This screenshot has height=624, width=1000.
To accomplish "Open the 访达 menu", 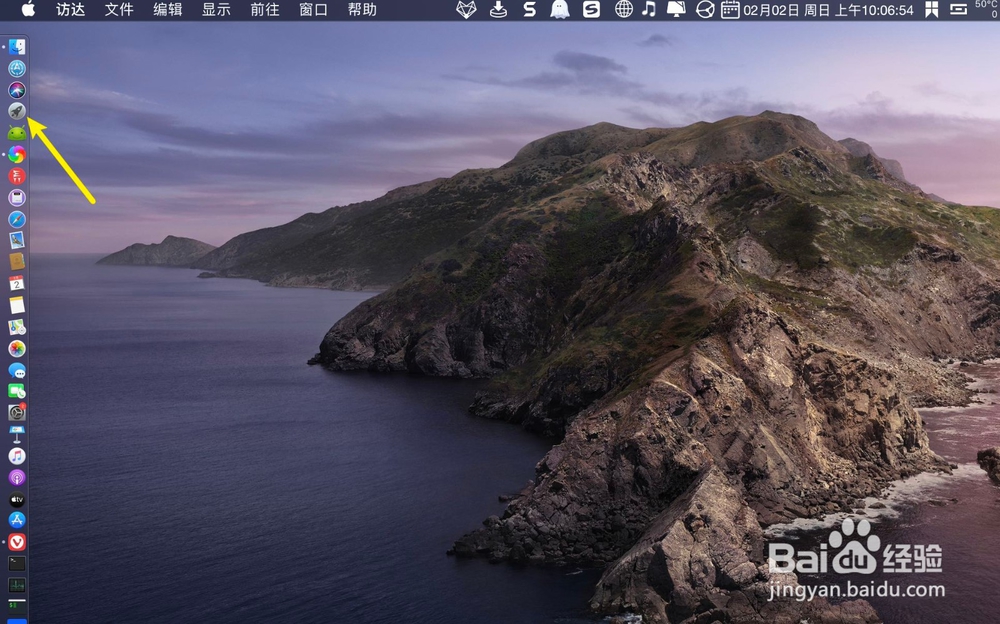I will pyautogui.click(x=71, y=10).
